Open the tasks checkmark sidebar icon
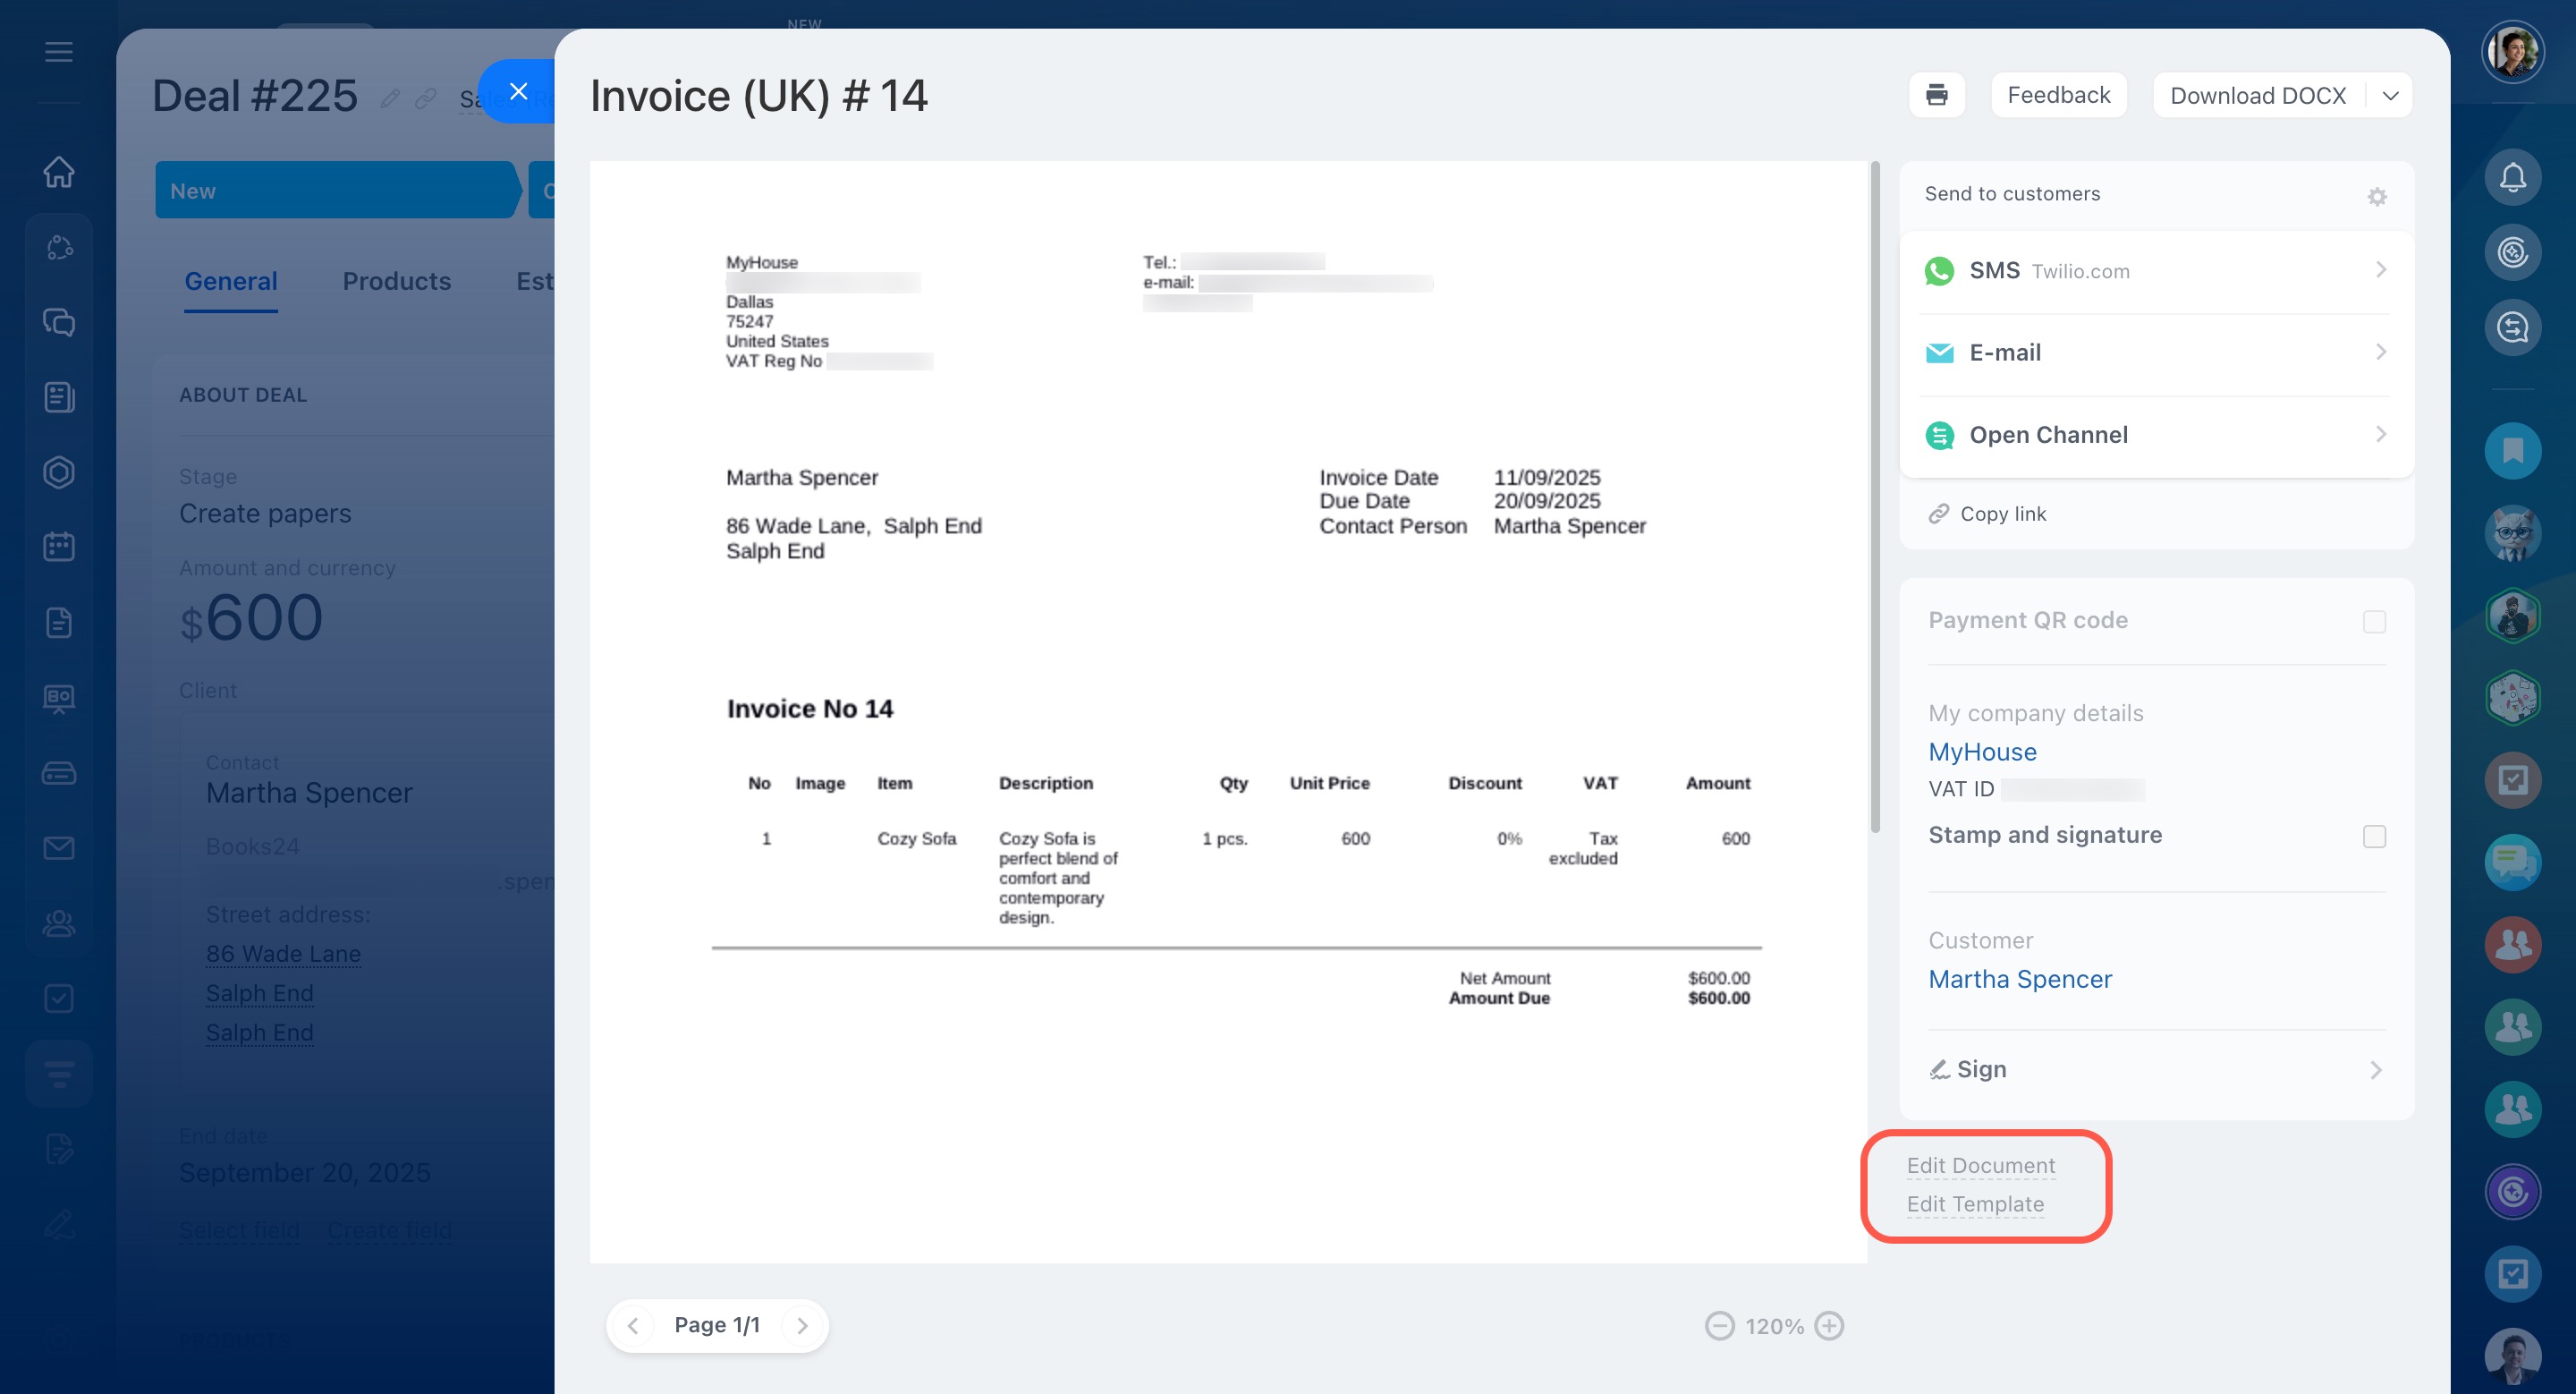 59,998
